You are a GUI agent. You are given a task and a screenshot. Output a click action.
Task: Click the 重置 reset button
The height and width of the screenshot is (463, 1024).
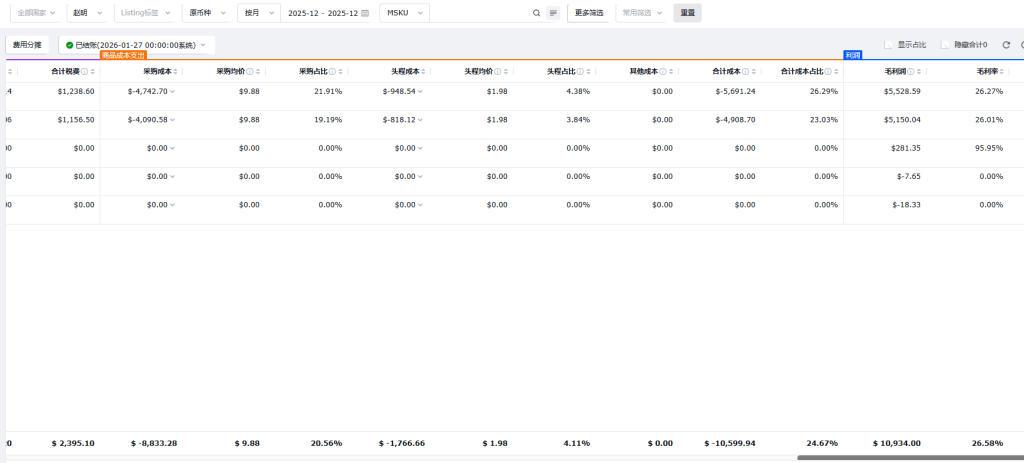point(687,13)
